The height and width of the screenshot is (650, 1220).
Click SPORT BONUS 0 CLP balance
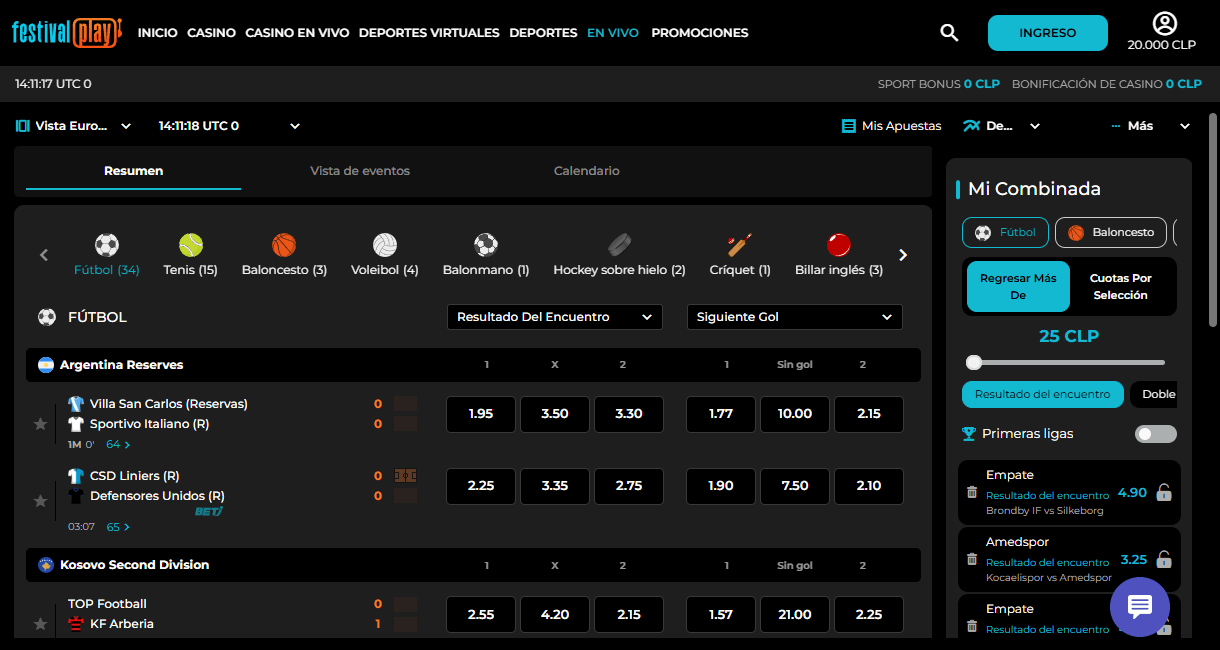(x=939, y=84)
